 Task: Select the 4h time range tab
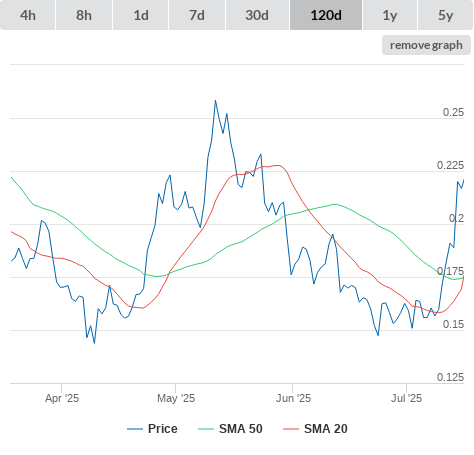[27, 15]
